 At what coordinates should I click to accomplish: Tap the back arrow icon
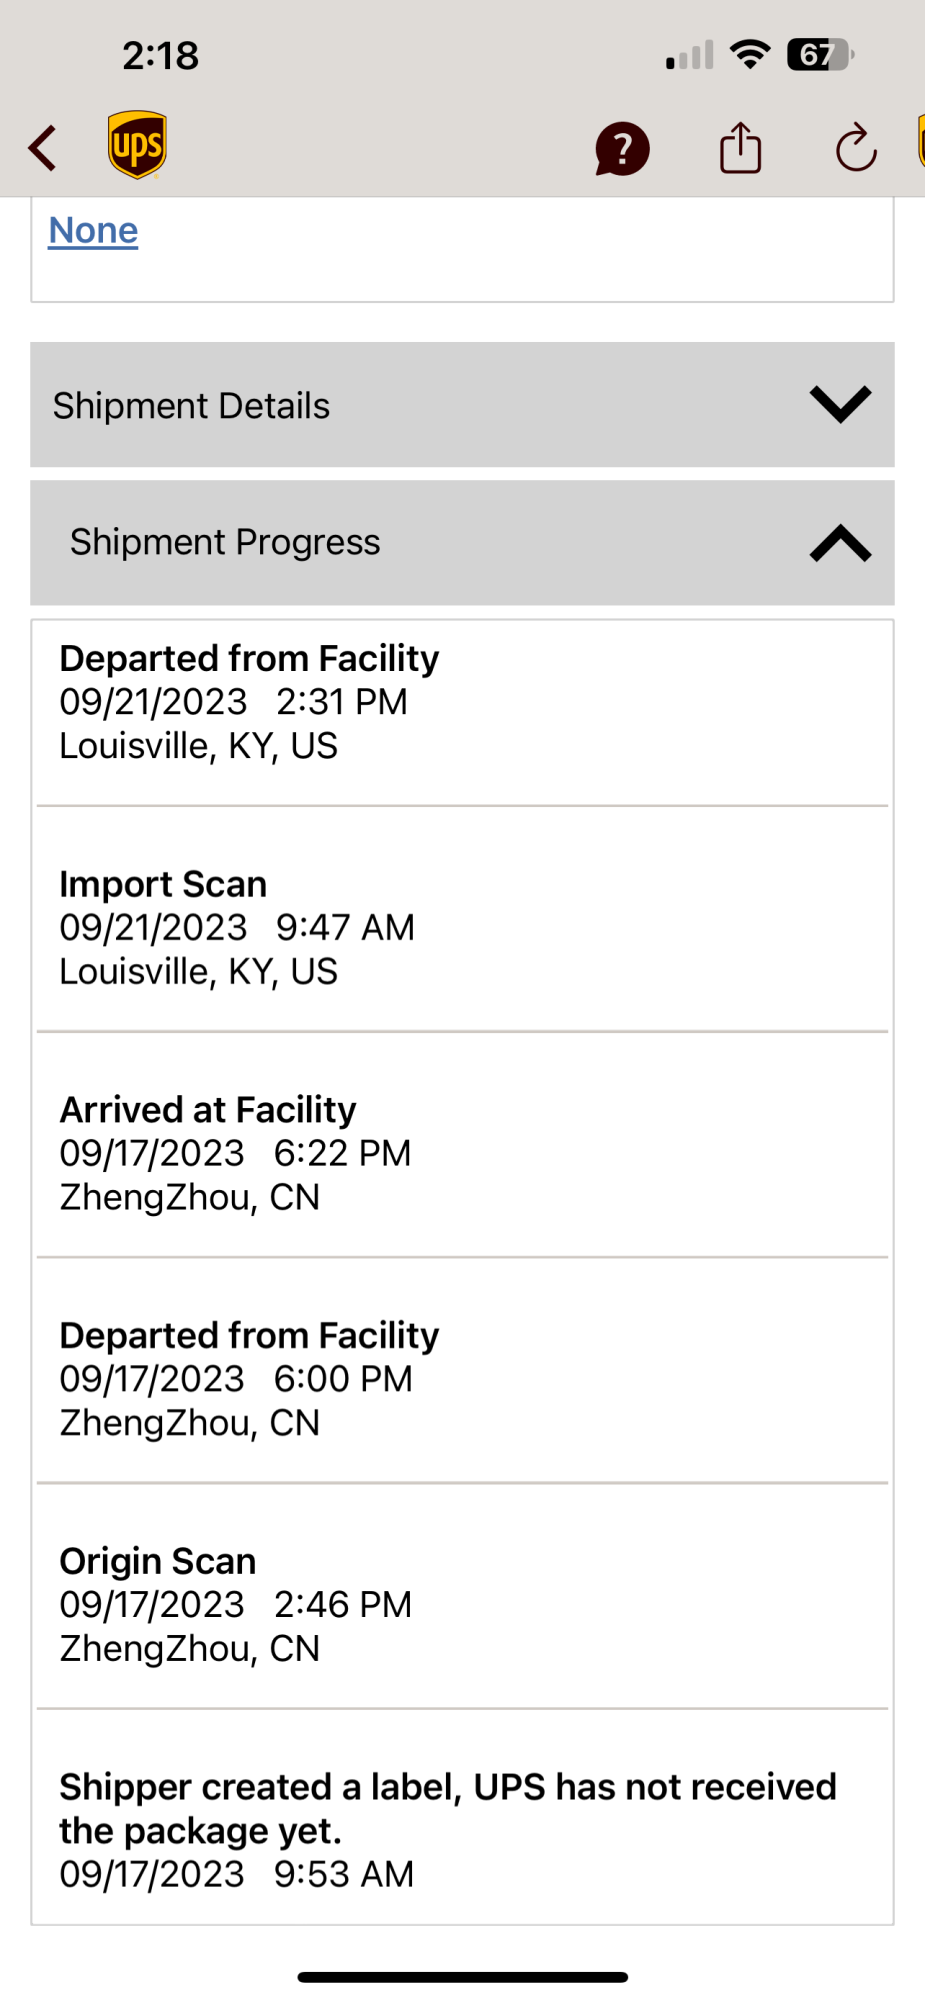[x=43, y=148]
